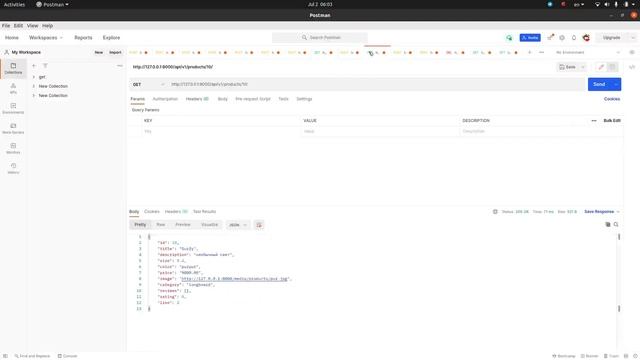Open the Mock Servers sidebar panel
The image size is (640, 360).
click(x=13, y=128)
